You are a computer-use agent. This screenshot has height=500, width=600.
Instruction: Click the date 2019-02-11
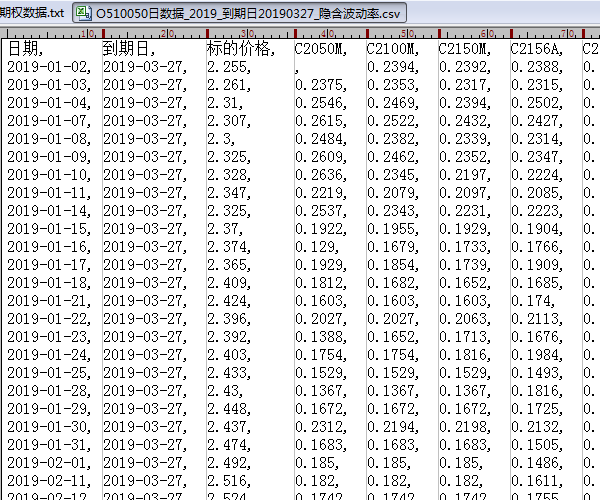click(49, 481)
